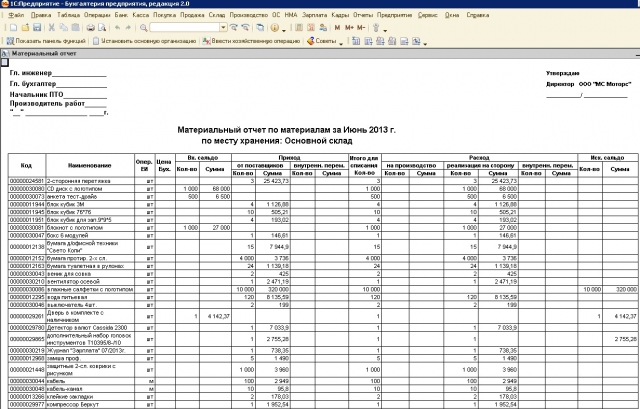Viewport: 640px width, 409px height.
Task: Open the Покупка menu
Action: point(164,15)
